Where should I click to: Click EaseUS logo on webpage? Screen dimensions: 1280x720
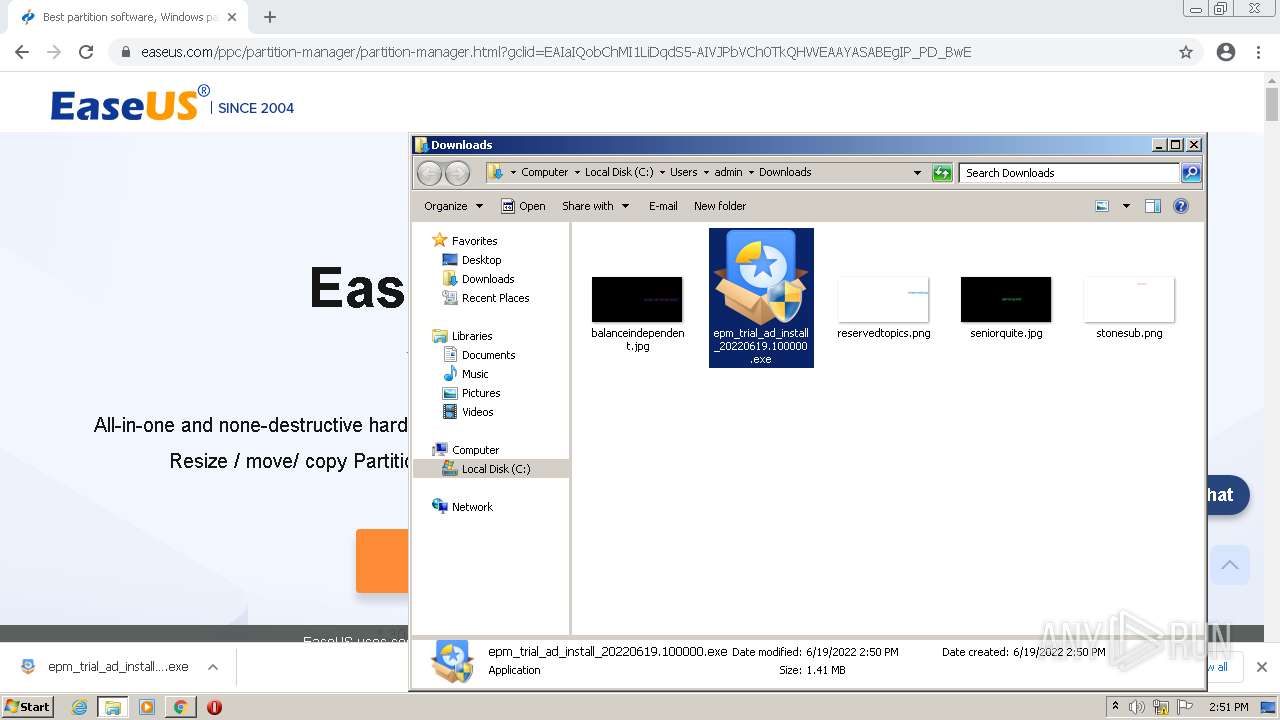[130, 105]
